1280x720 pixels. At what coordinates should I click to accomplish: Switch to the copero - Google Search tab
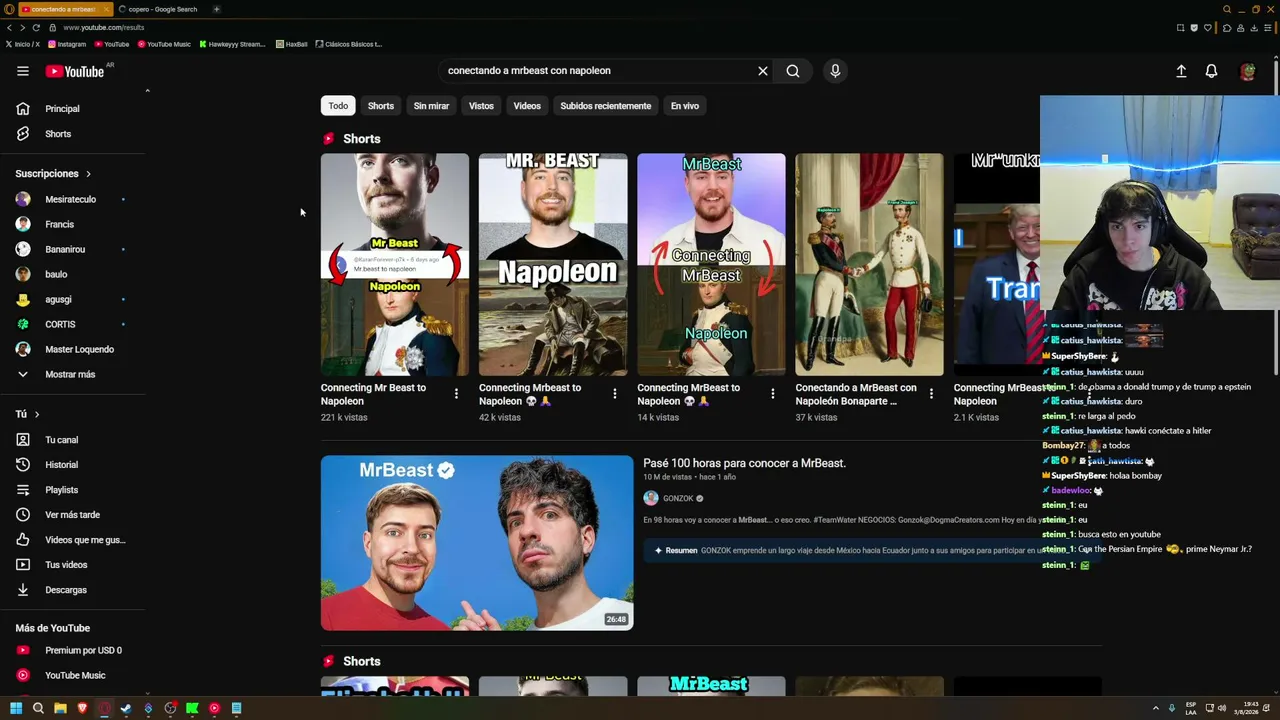163,9
